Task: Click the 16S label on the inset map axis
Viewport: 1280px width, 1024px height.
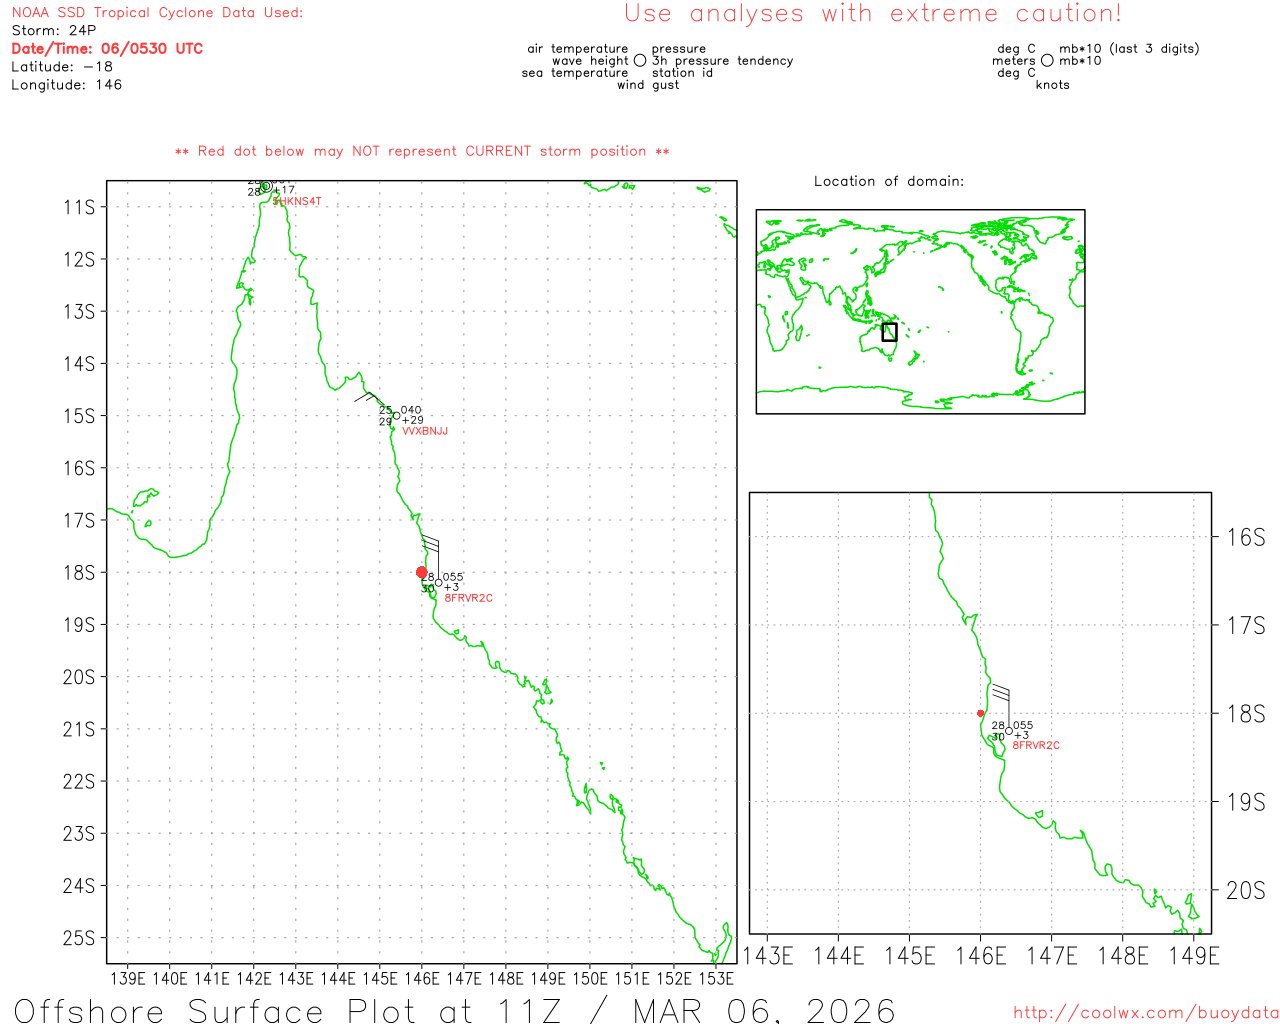Action: (x=1246, y=538)
